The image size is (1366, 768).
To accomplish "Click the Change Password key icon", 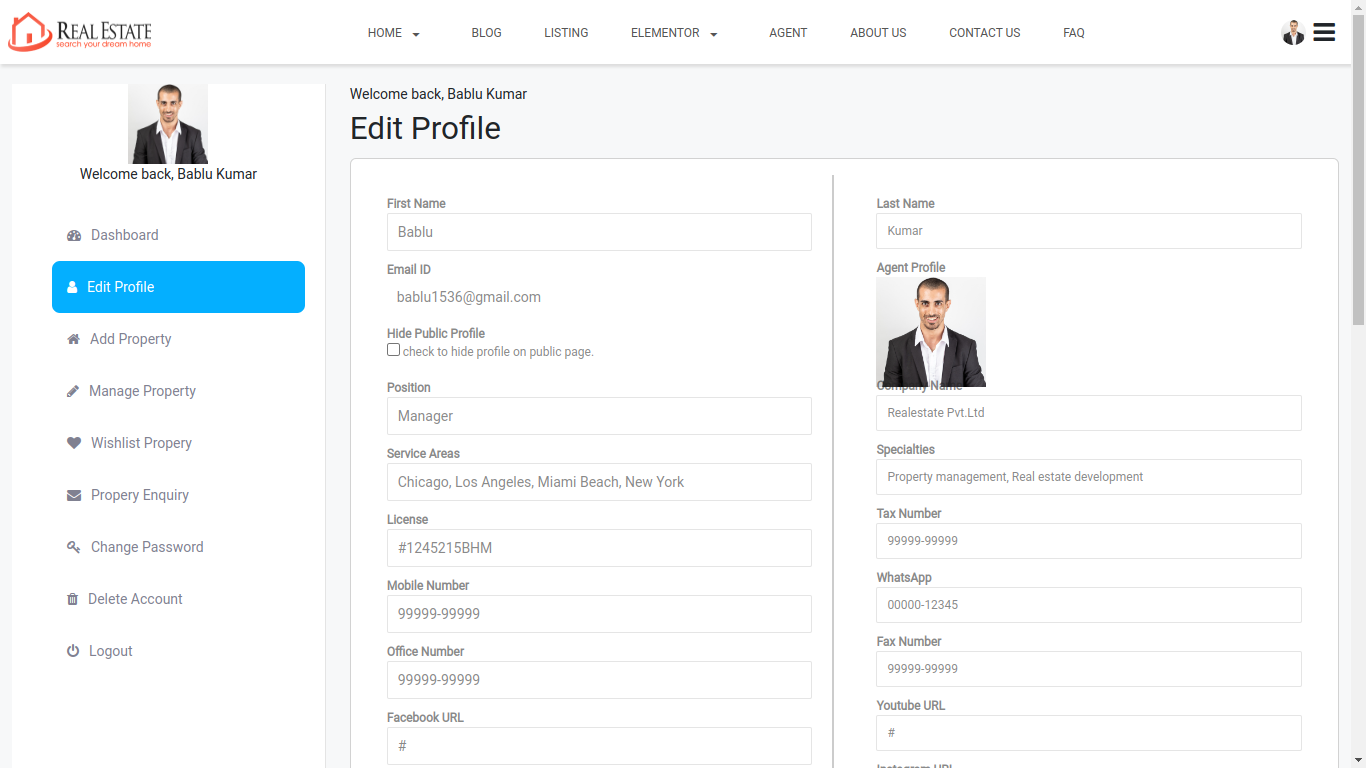I will tap(74, 547).
